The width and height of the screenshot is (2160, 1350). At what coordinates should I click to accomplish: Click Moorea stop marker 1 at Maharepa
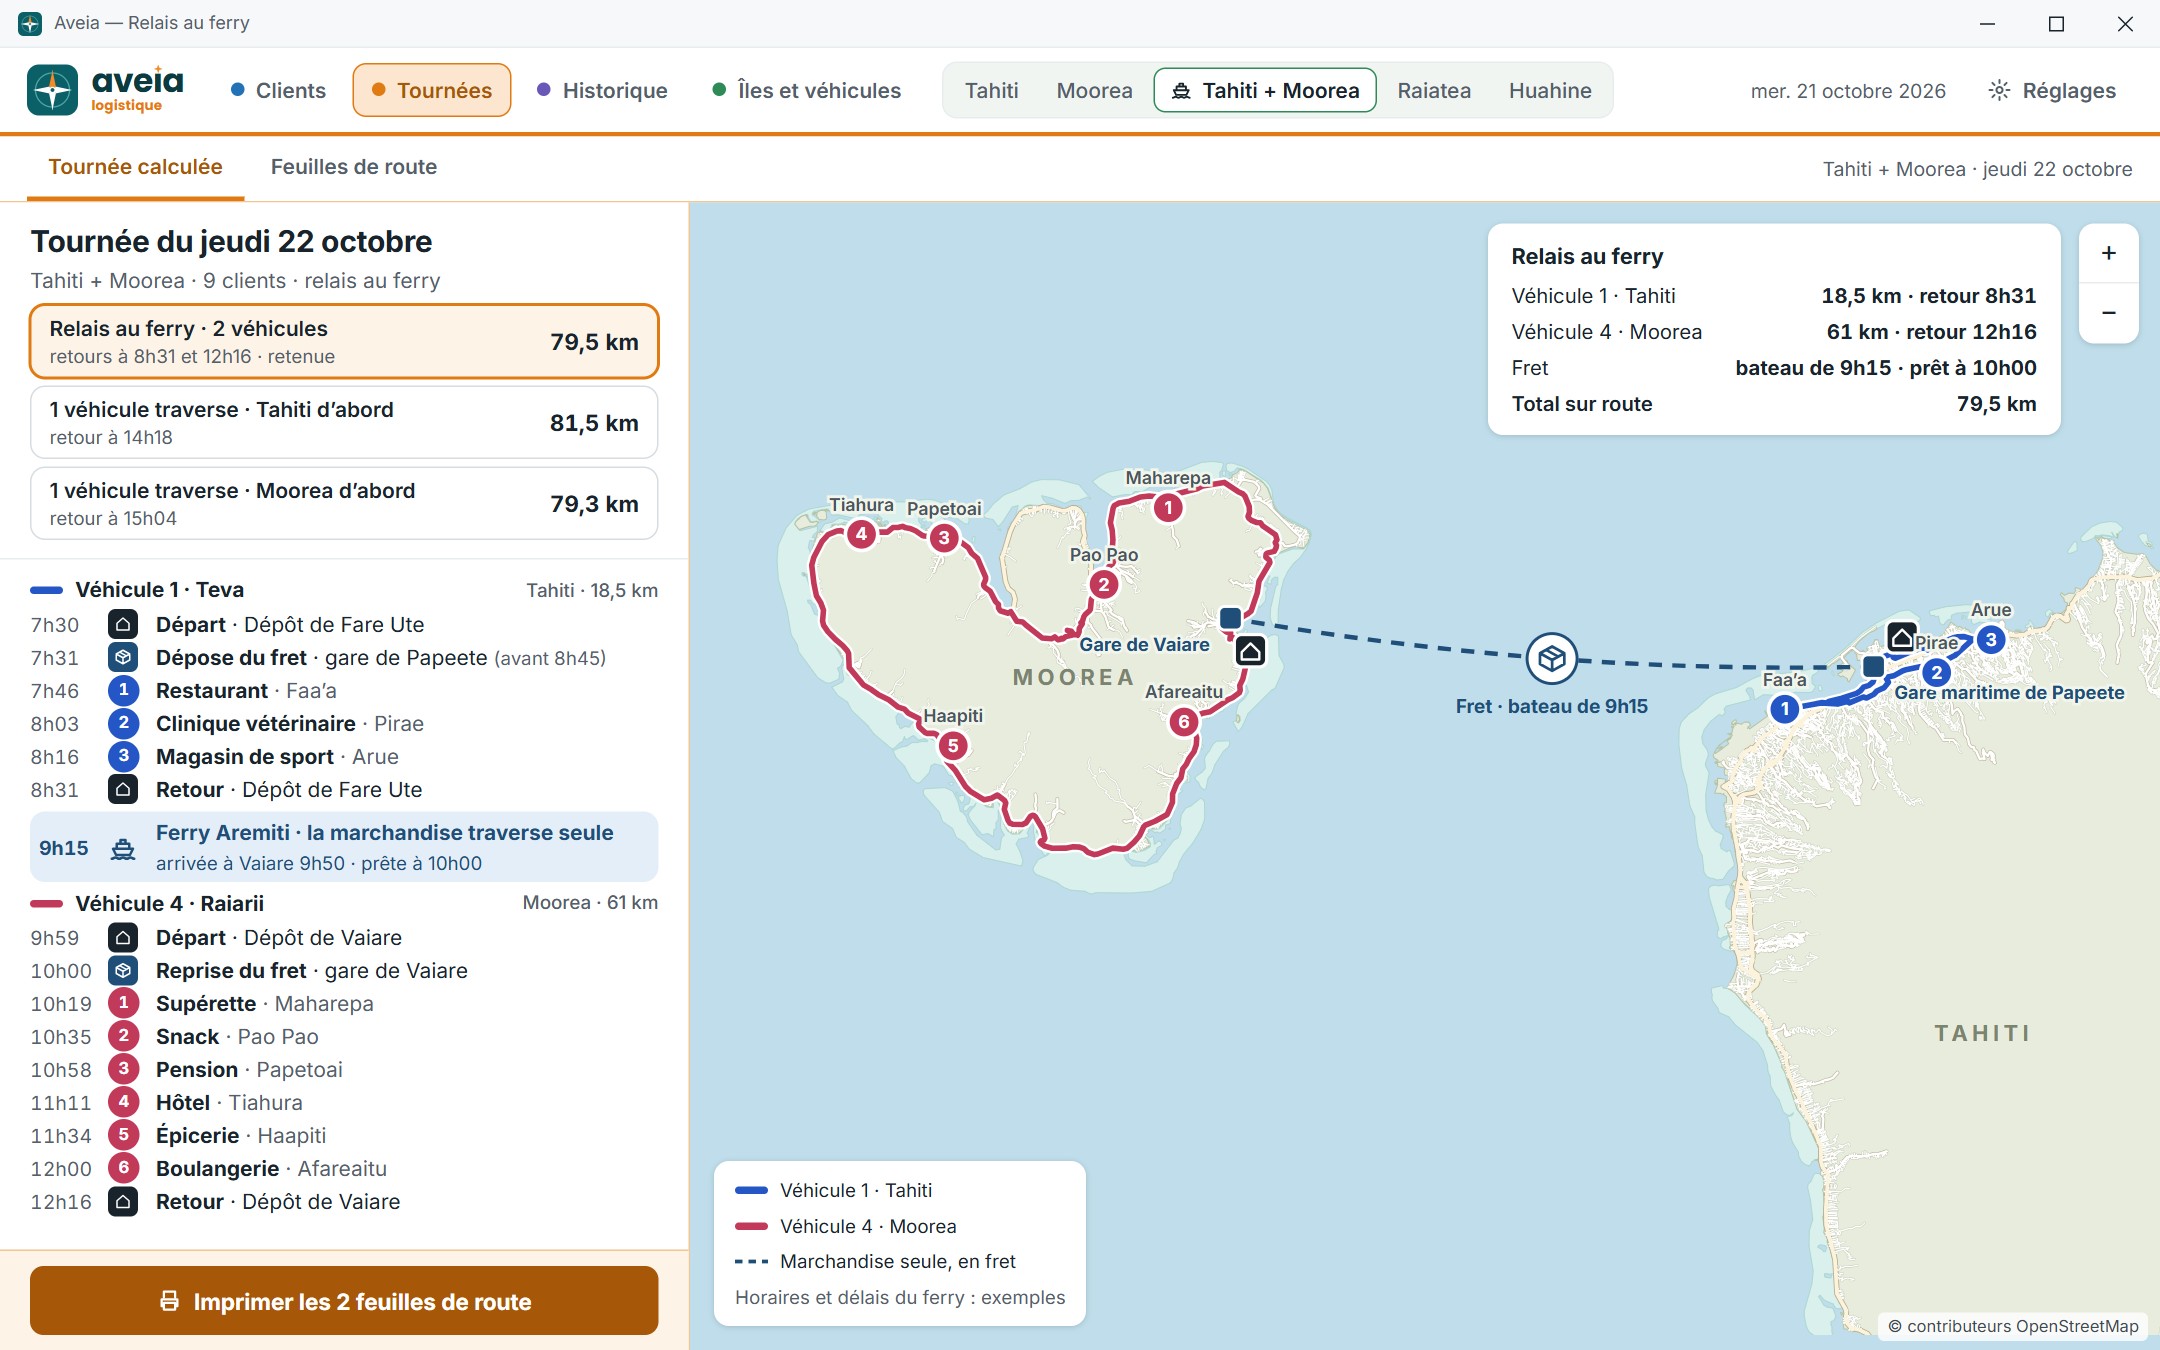1168,508
